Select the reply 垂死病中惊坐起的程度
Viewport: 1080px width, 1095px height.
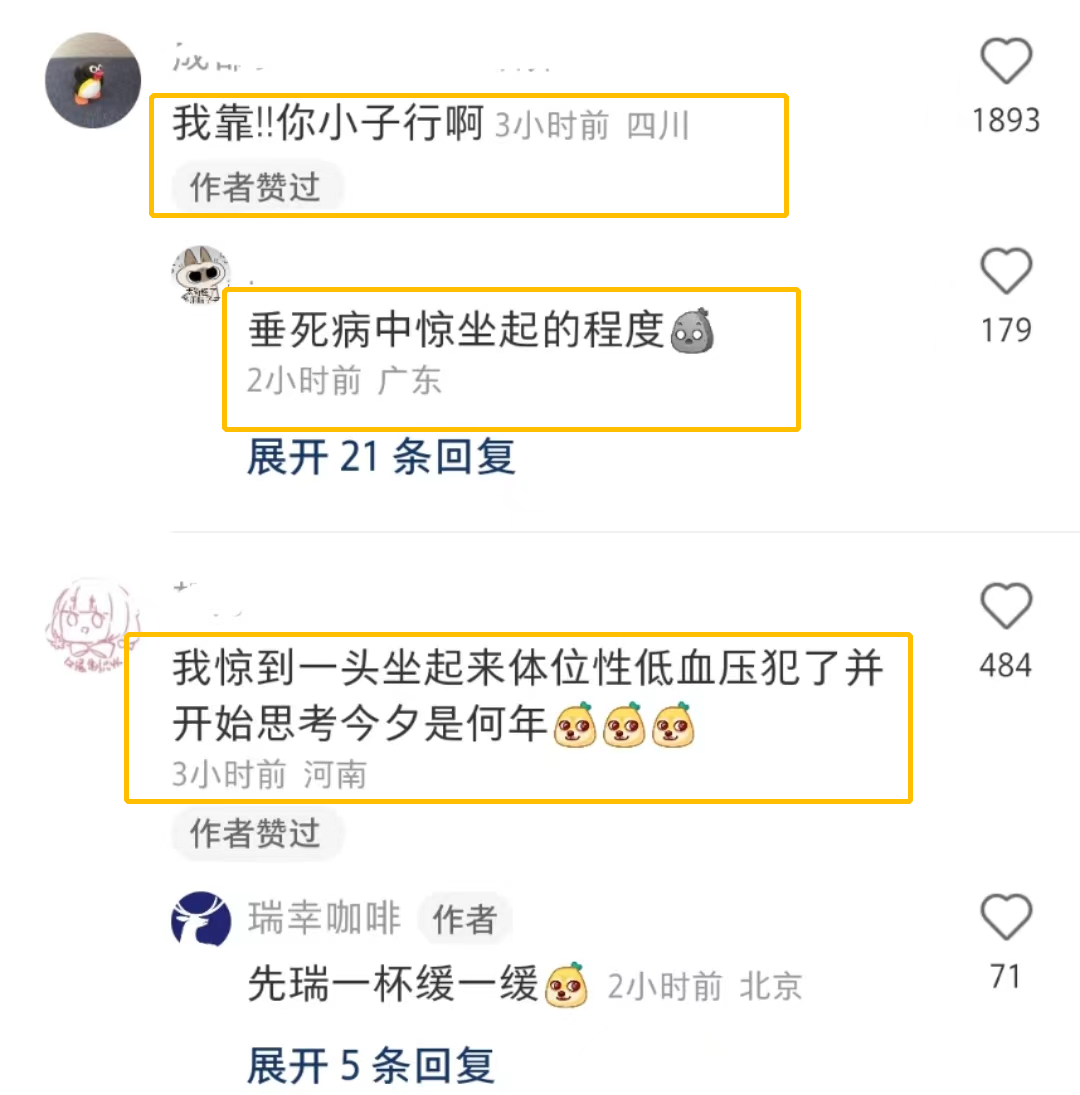point(456,330)
